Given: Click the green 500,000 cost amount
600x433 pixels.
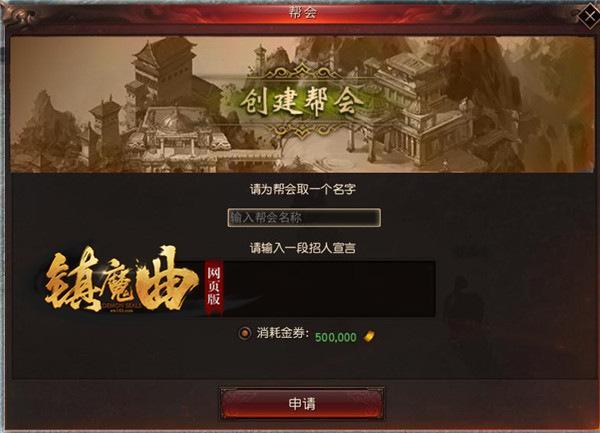Looking at the screenshot, I should [336, 337].
